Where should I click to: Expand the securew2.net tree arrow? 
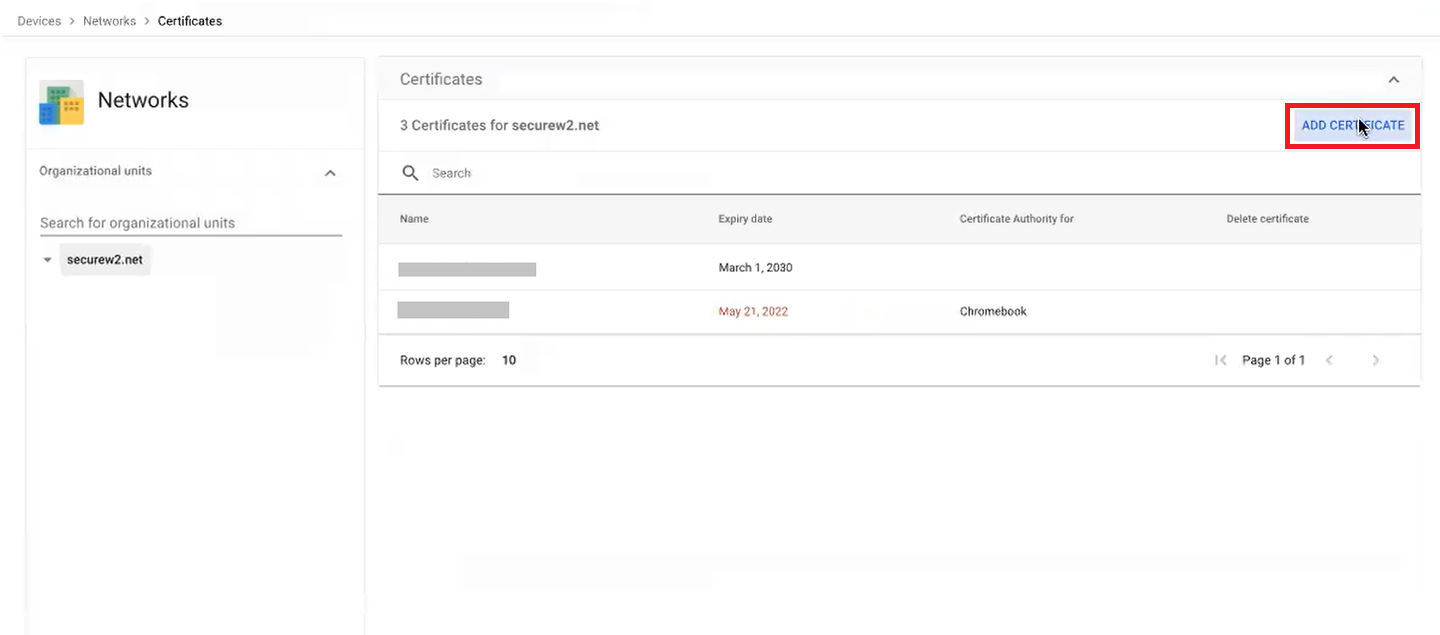click(47, 260)
